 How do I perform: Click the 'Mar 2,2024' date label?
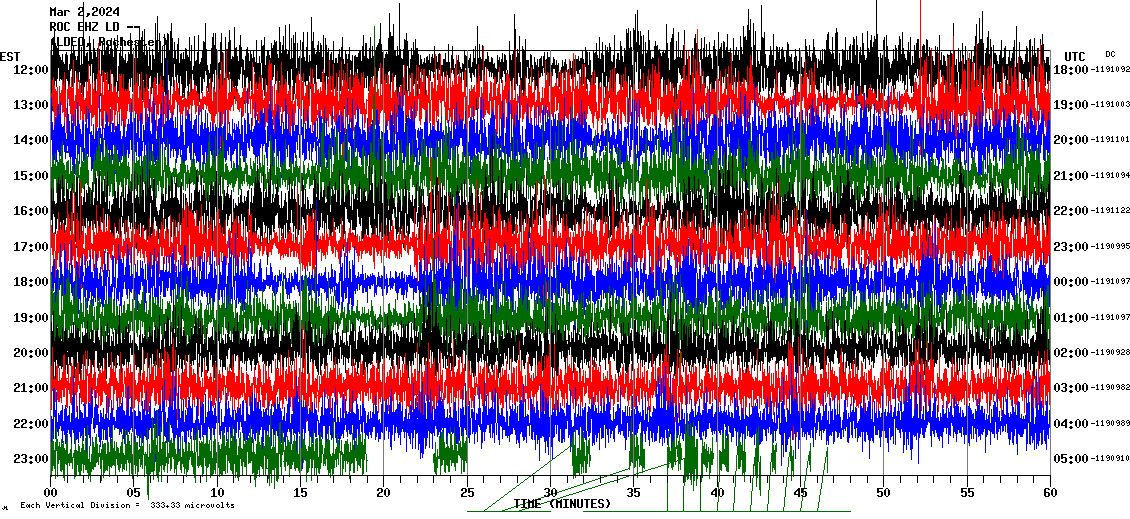point(84,12)
